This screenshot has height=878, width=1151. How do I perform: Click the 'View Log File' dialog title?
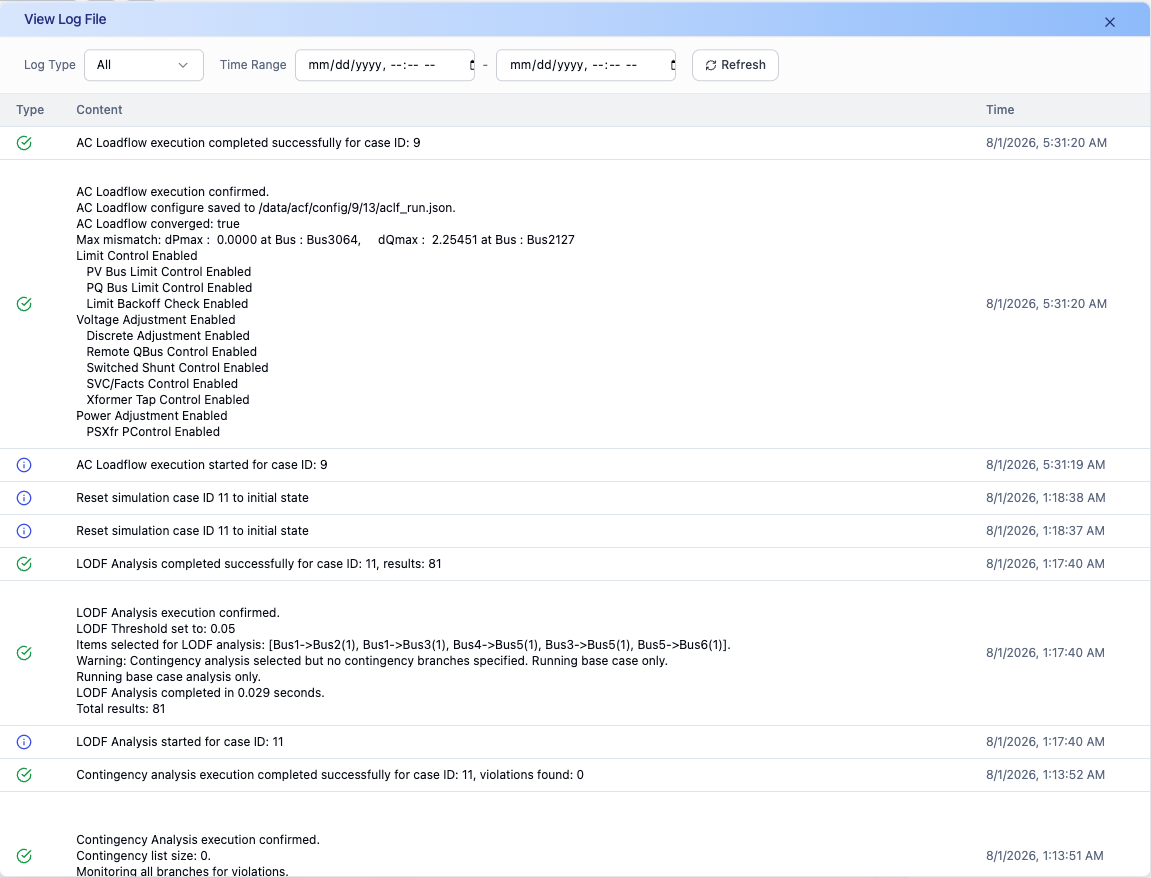coord(65,20)
